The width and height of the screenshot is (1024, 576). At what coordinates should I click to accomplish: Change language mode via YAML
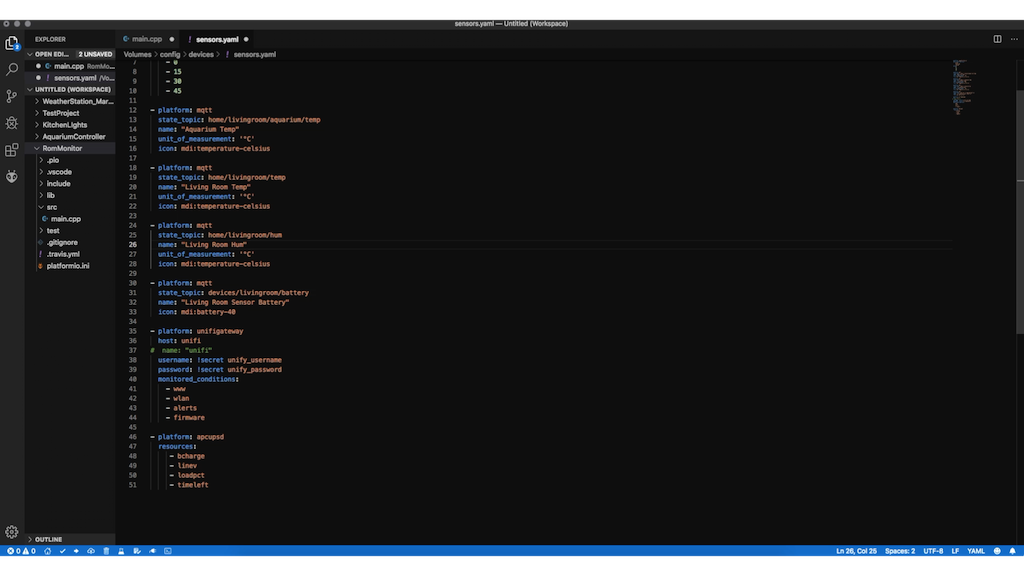(x=976, y=551)
